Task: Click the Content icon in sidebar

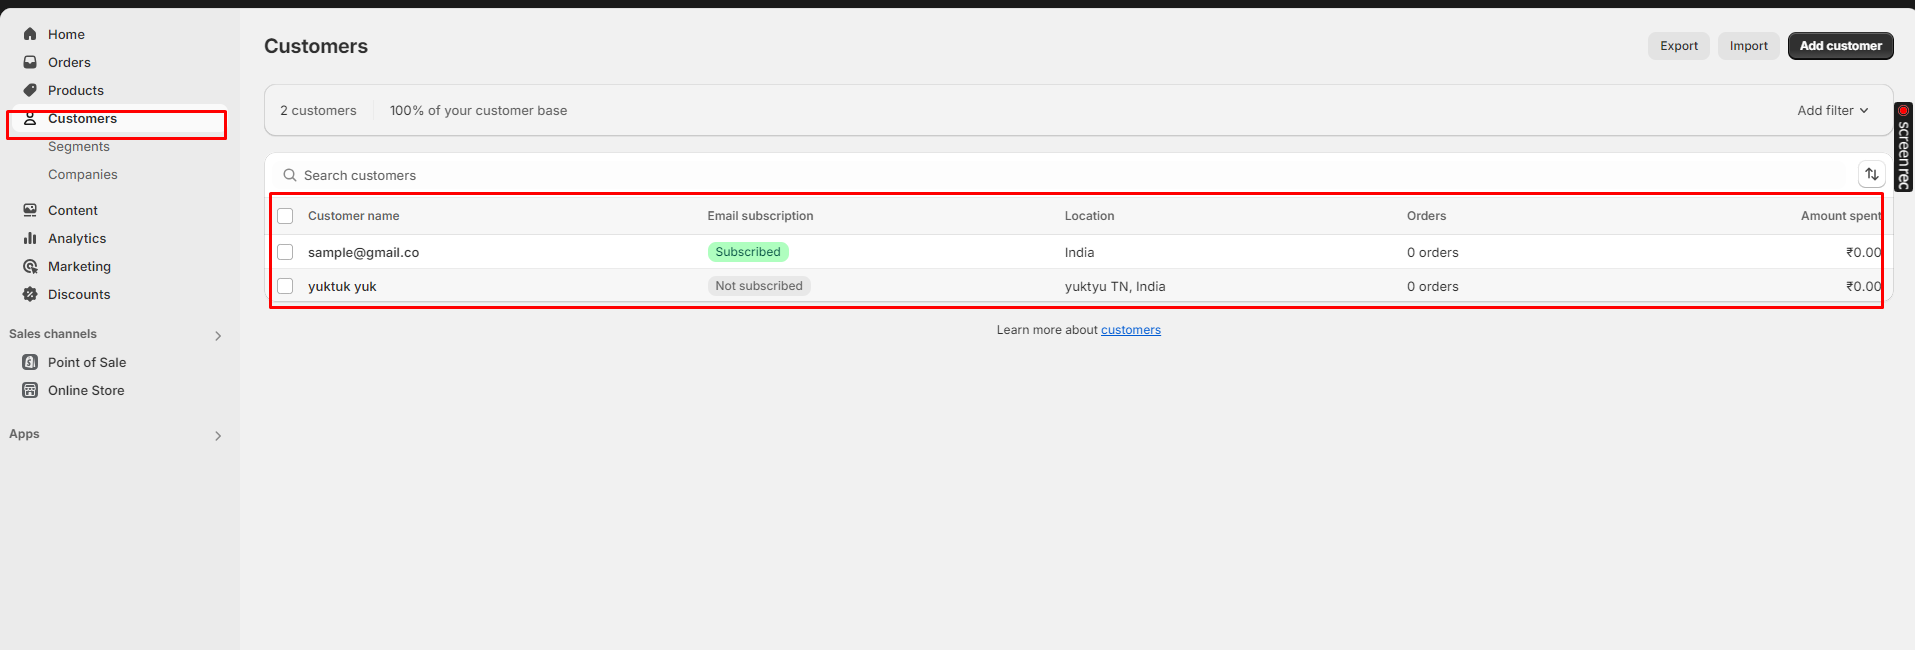Action: (30, 210)
